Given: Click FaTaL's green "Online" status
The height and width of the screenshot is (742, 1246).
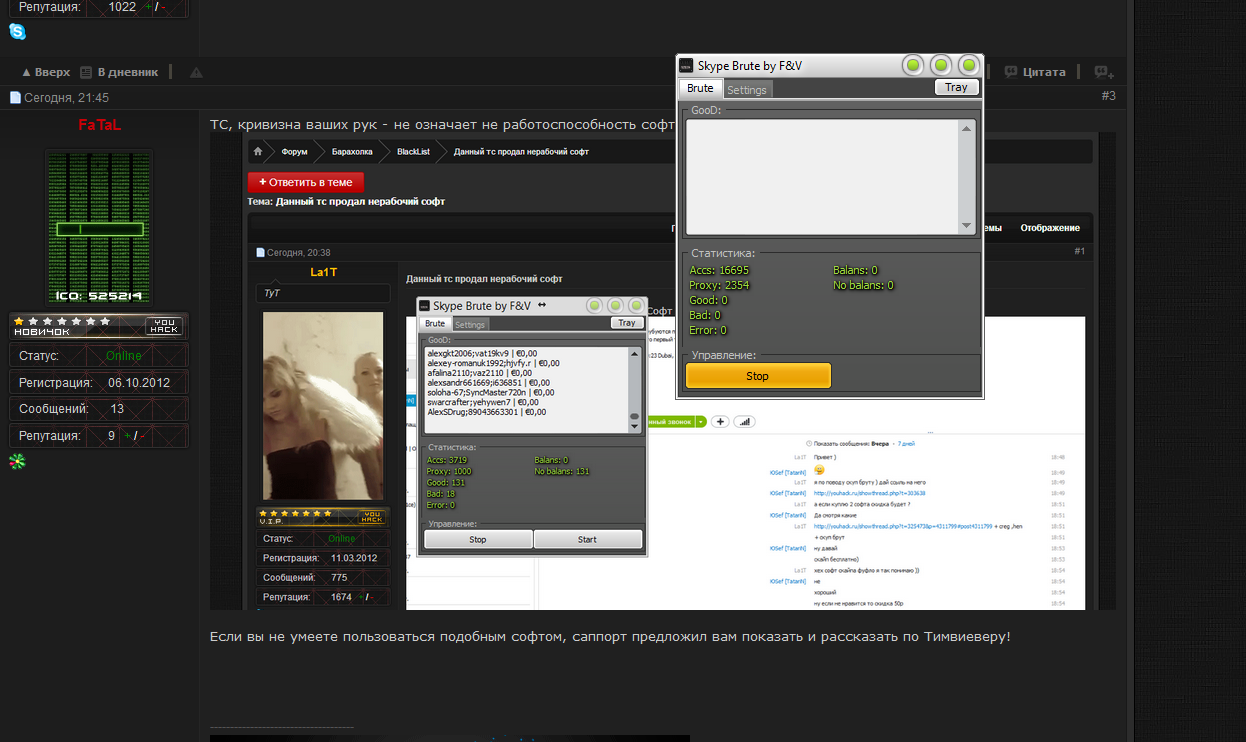Looking at the screenshot, I should (124, 356).
